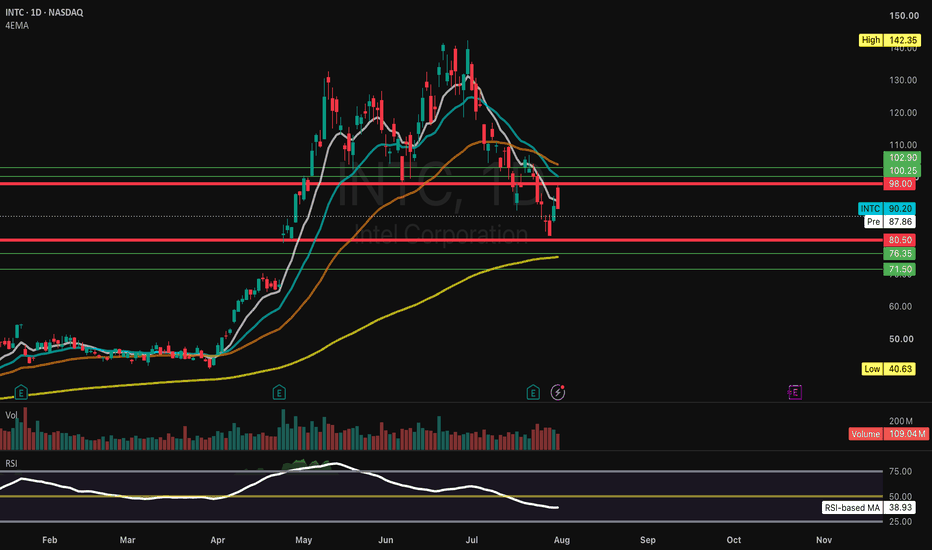Image resolution: width=932 pixels, height=550 pixels.
Task: Click the 80.50 red level label
Action: coord(899,240)
